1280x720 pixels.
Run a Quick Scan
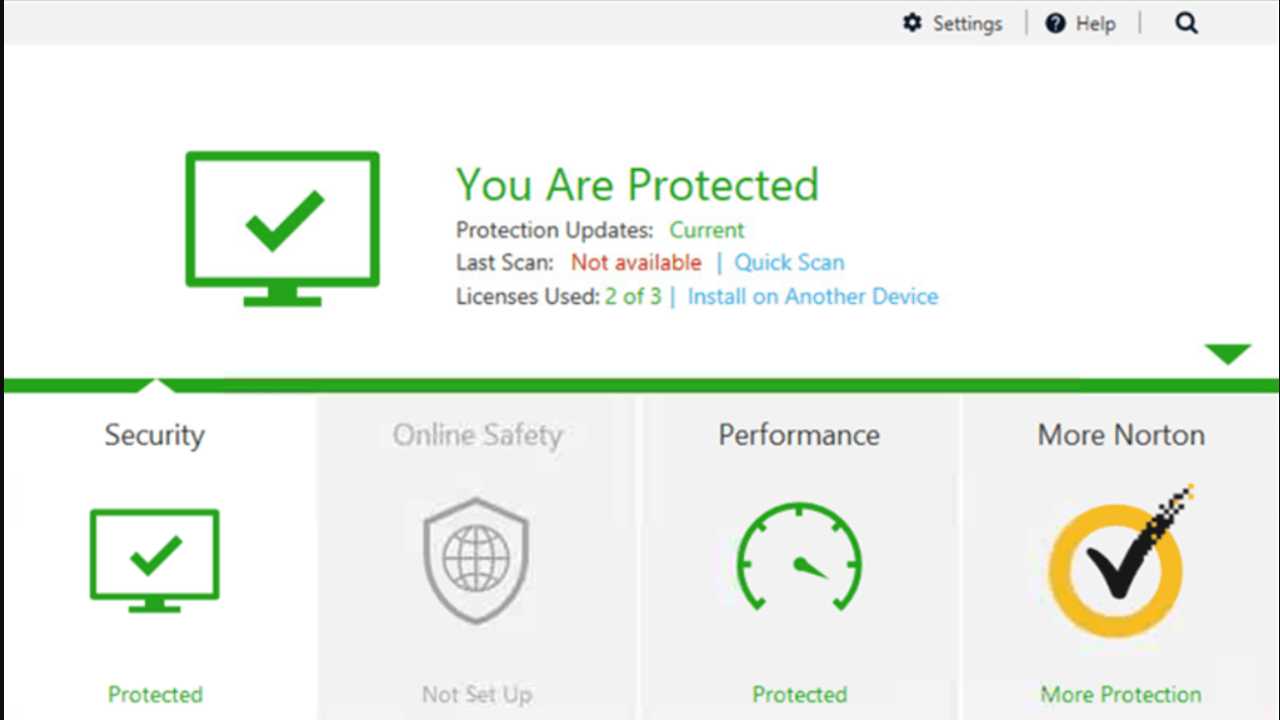(789, 263)
